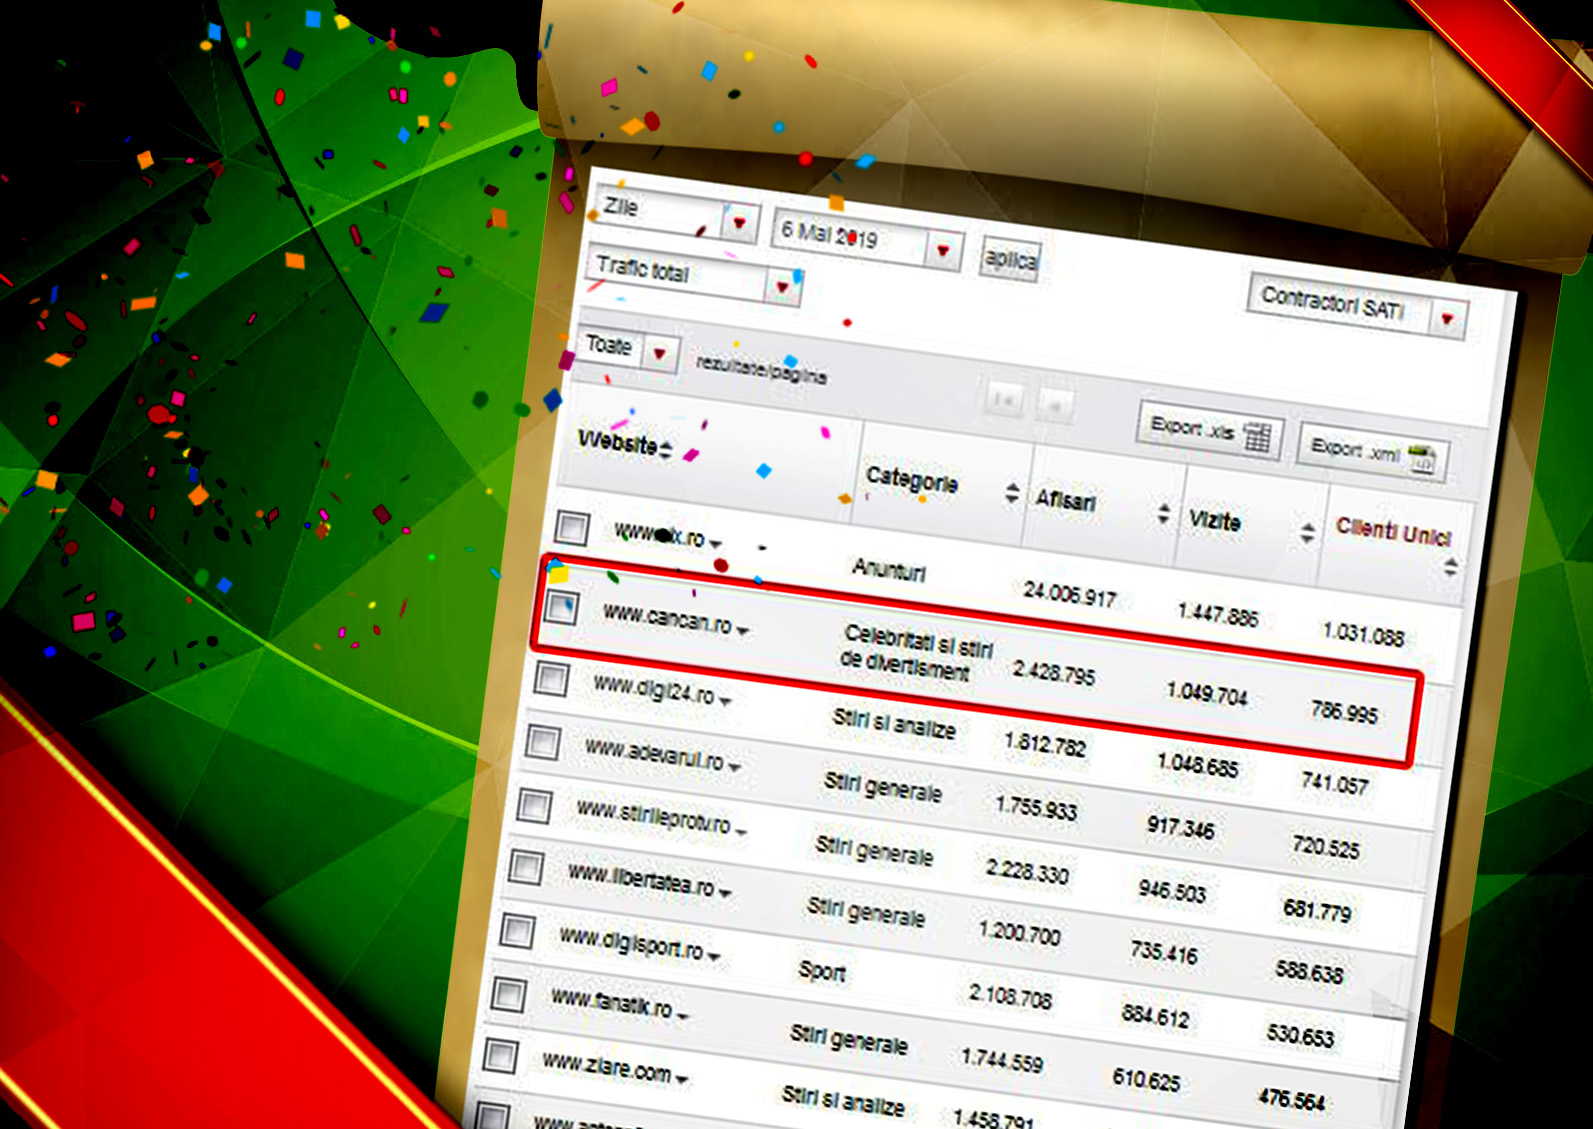Click the Export .xml file icon
The width and height of the screenshot is (1593, 1129).
click(1421, 459)
